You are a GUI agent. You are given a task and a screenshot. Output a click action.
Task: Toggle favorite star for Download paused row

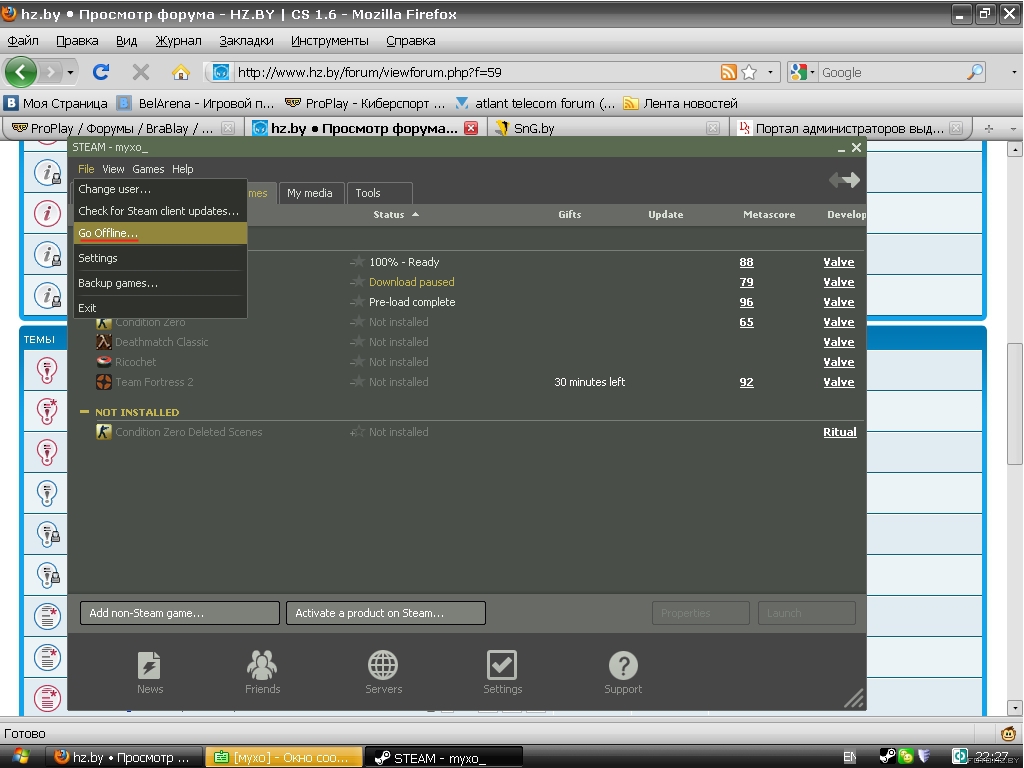pos(357,281)
